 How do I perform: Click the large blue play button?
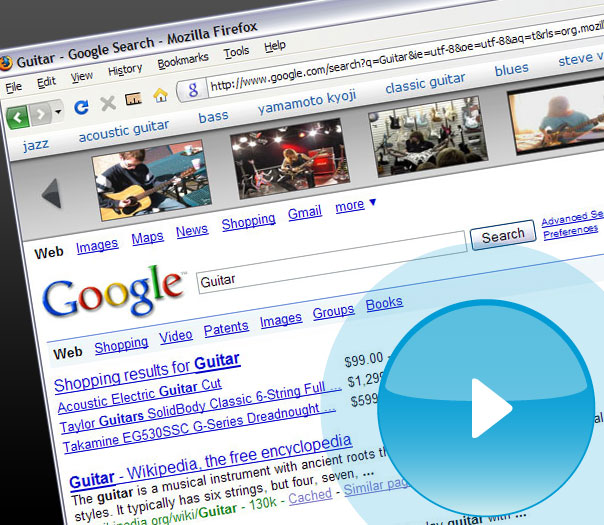[485, 408]
